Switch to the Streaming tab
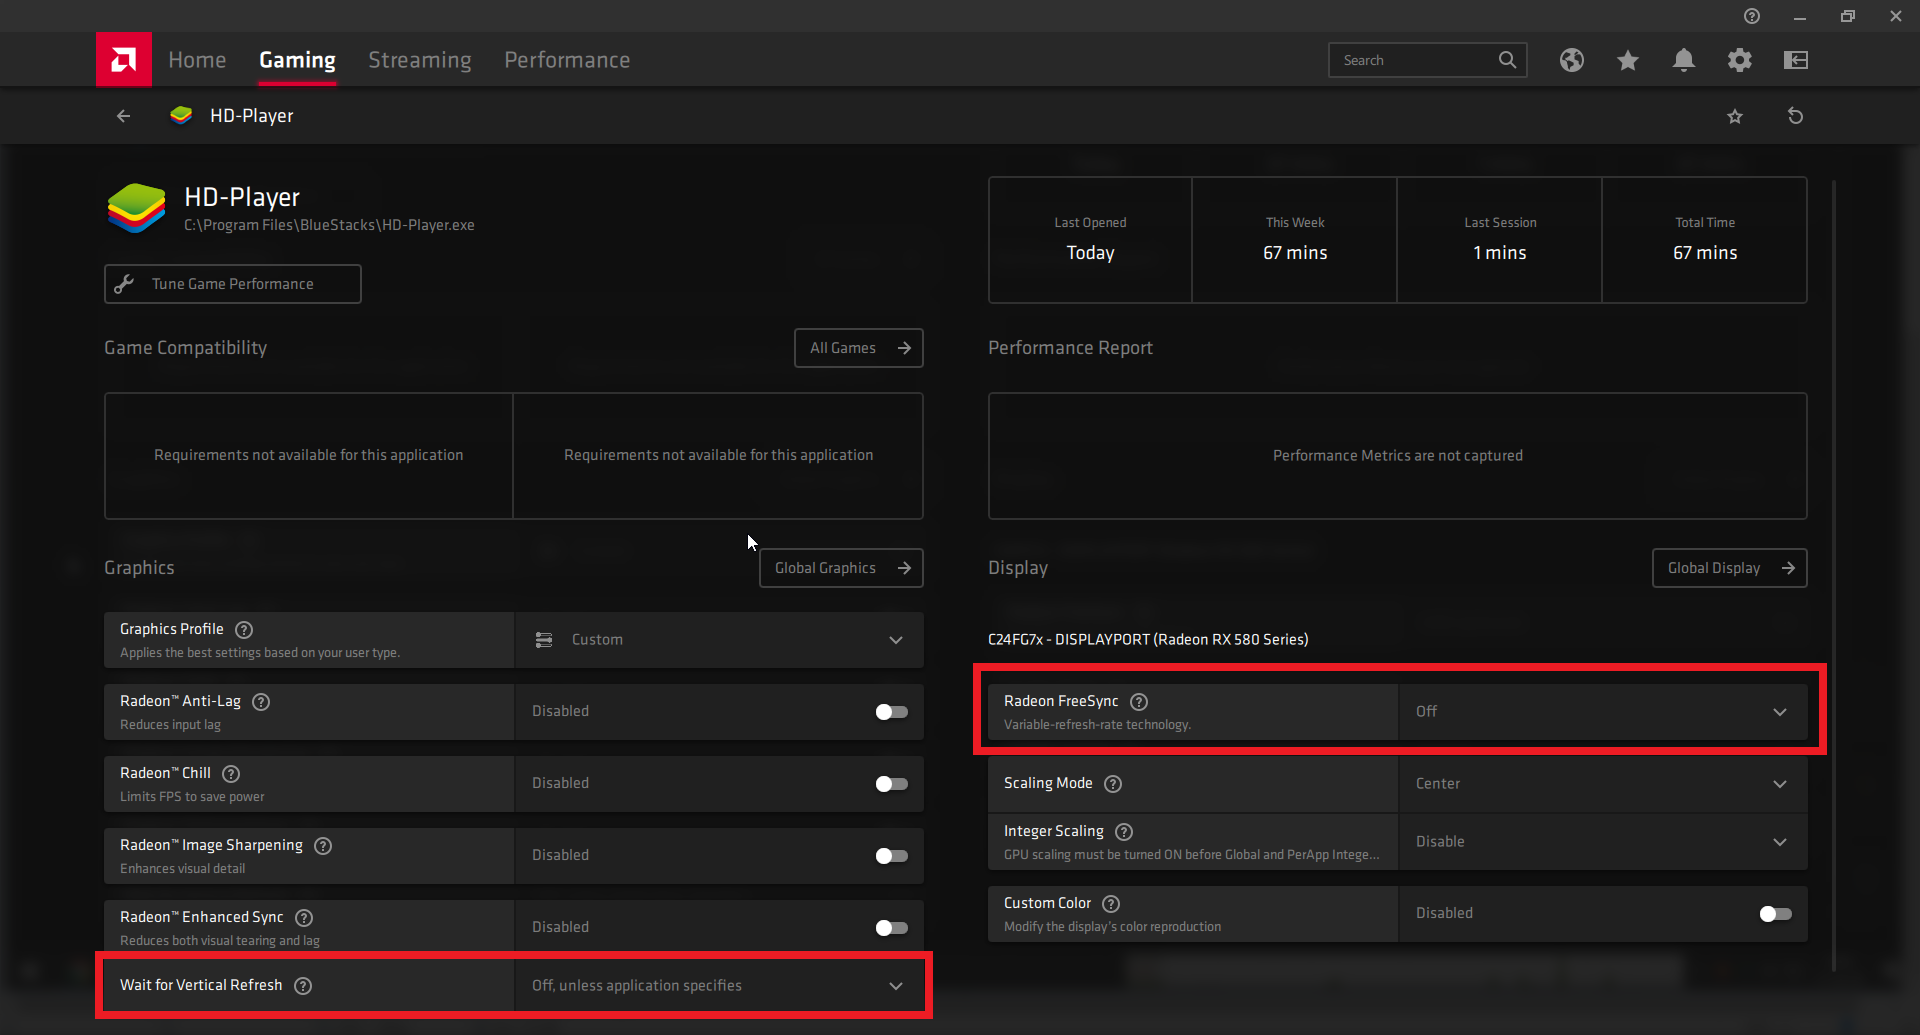Image resolution: width=1920 pixels, height=1035 pixels. point(420,60)
